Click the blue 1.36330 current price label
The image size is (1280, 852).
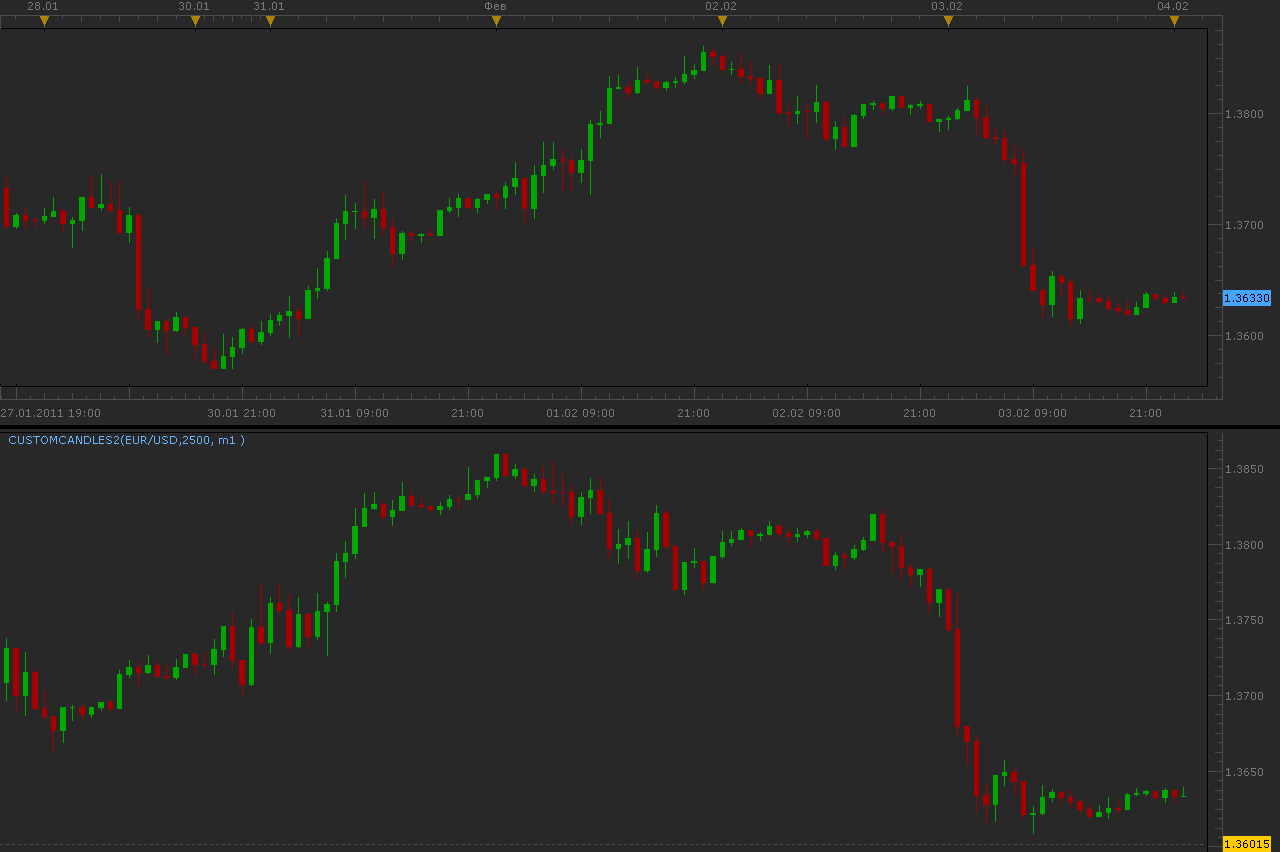tap(1247, 298)
